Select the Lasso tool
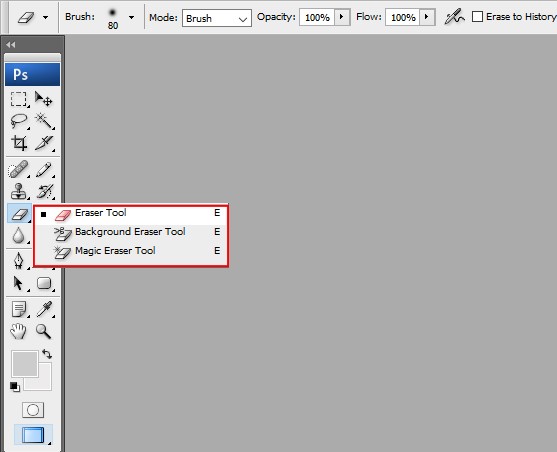 point(18,121)
